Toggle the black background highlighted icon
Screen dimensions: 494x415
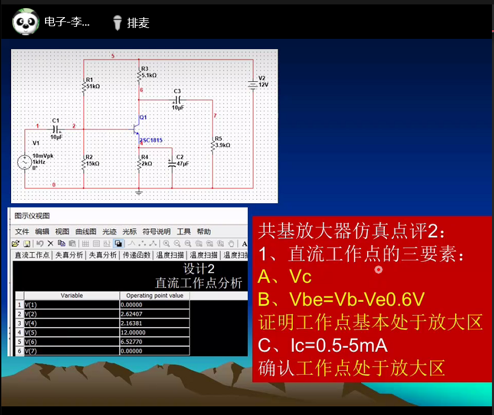click(x=118, y=244)
